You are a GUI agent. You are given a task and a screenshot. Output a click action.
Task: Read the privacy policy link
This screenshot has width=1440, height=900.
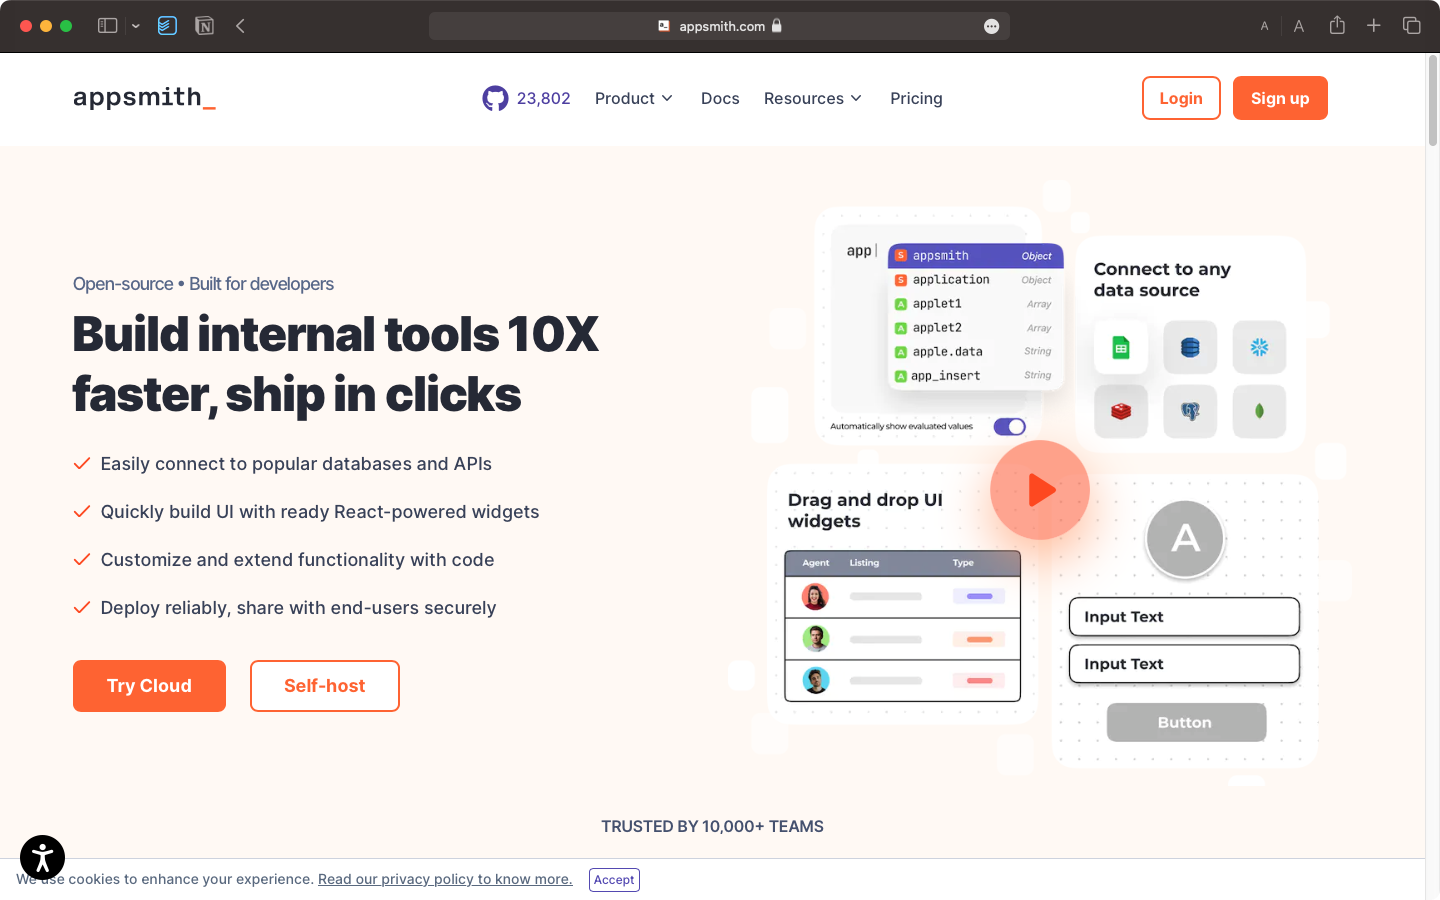[x=445, y=879]
